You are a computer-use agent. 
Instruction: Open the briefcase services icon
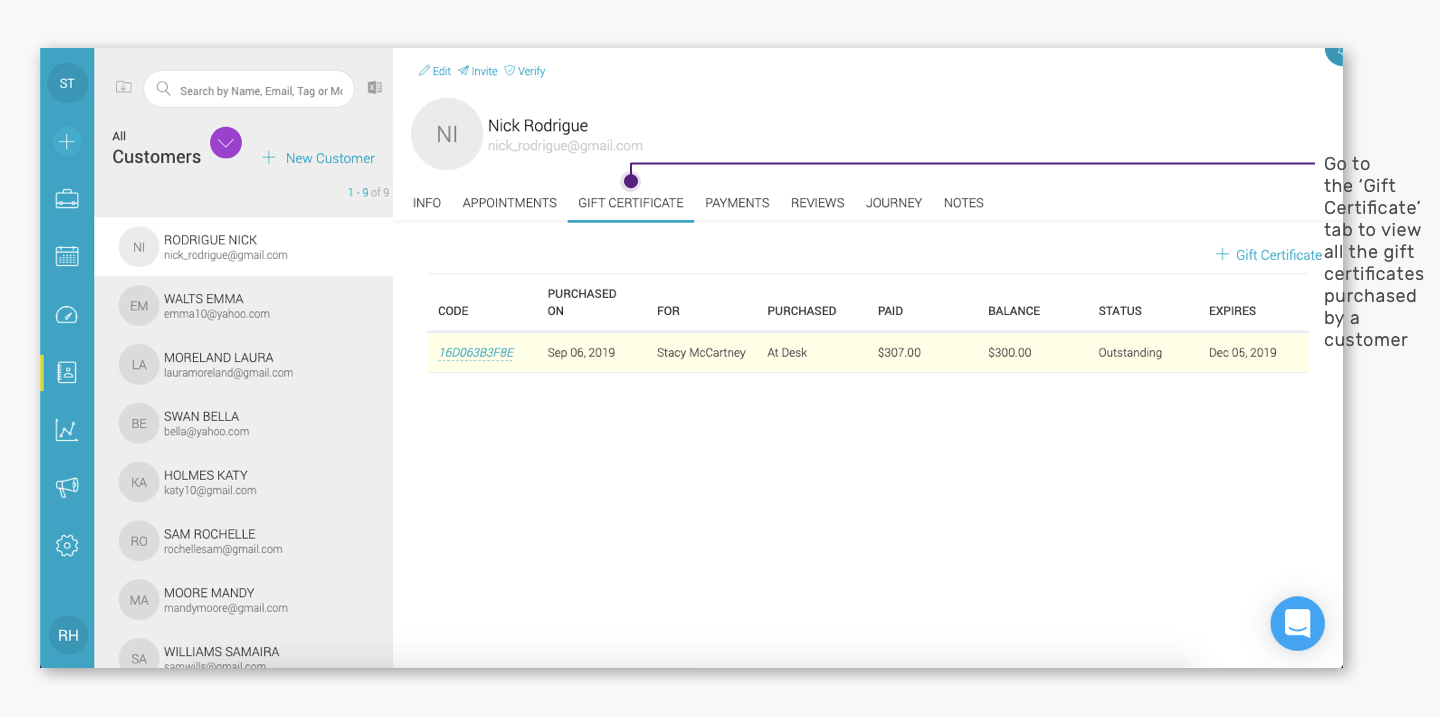(67, 199)
